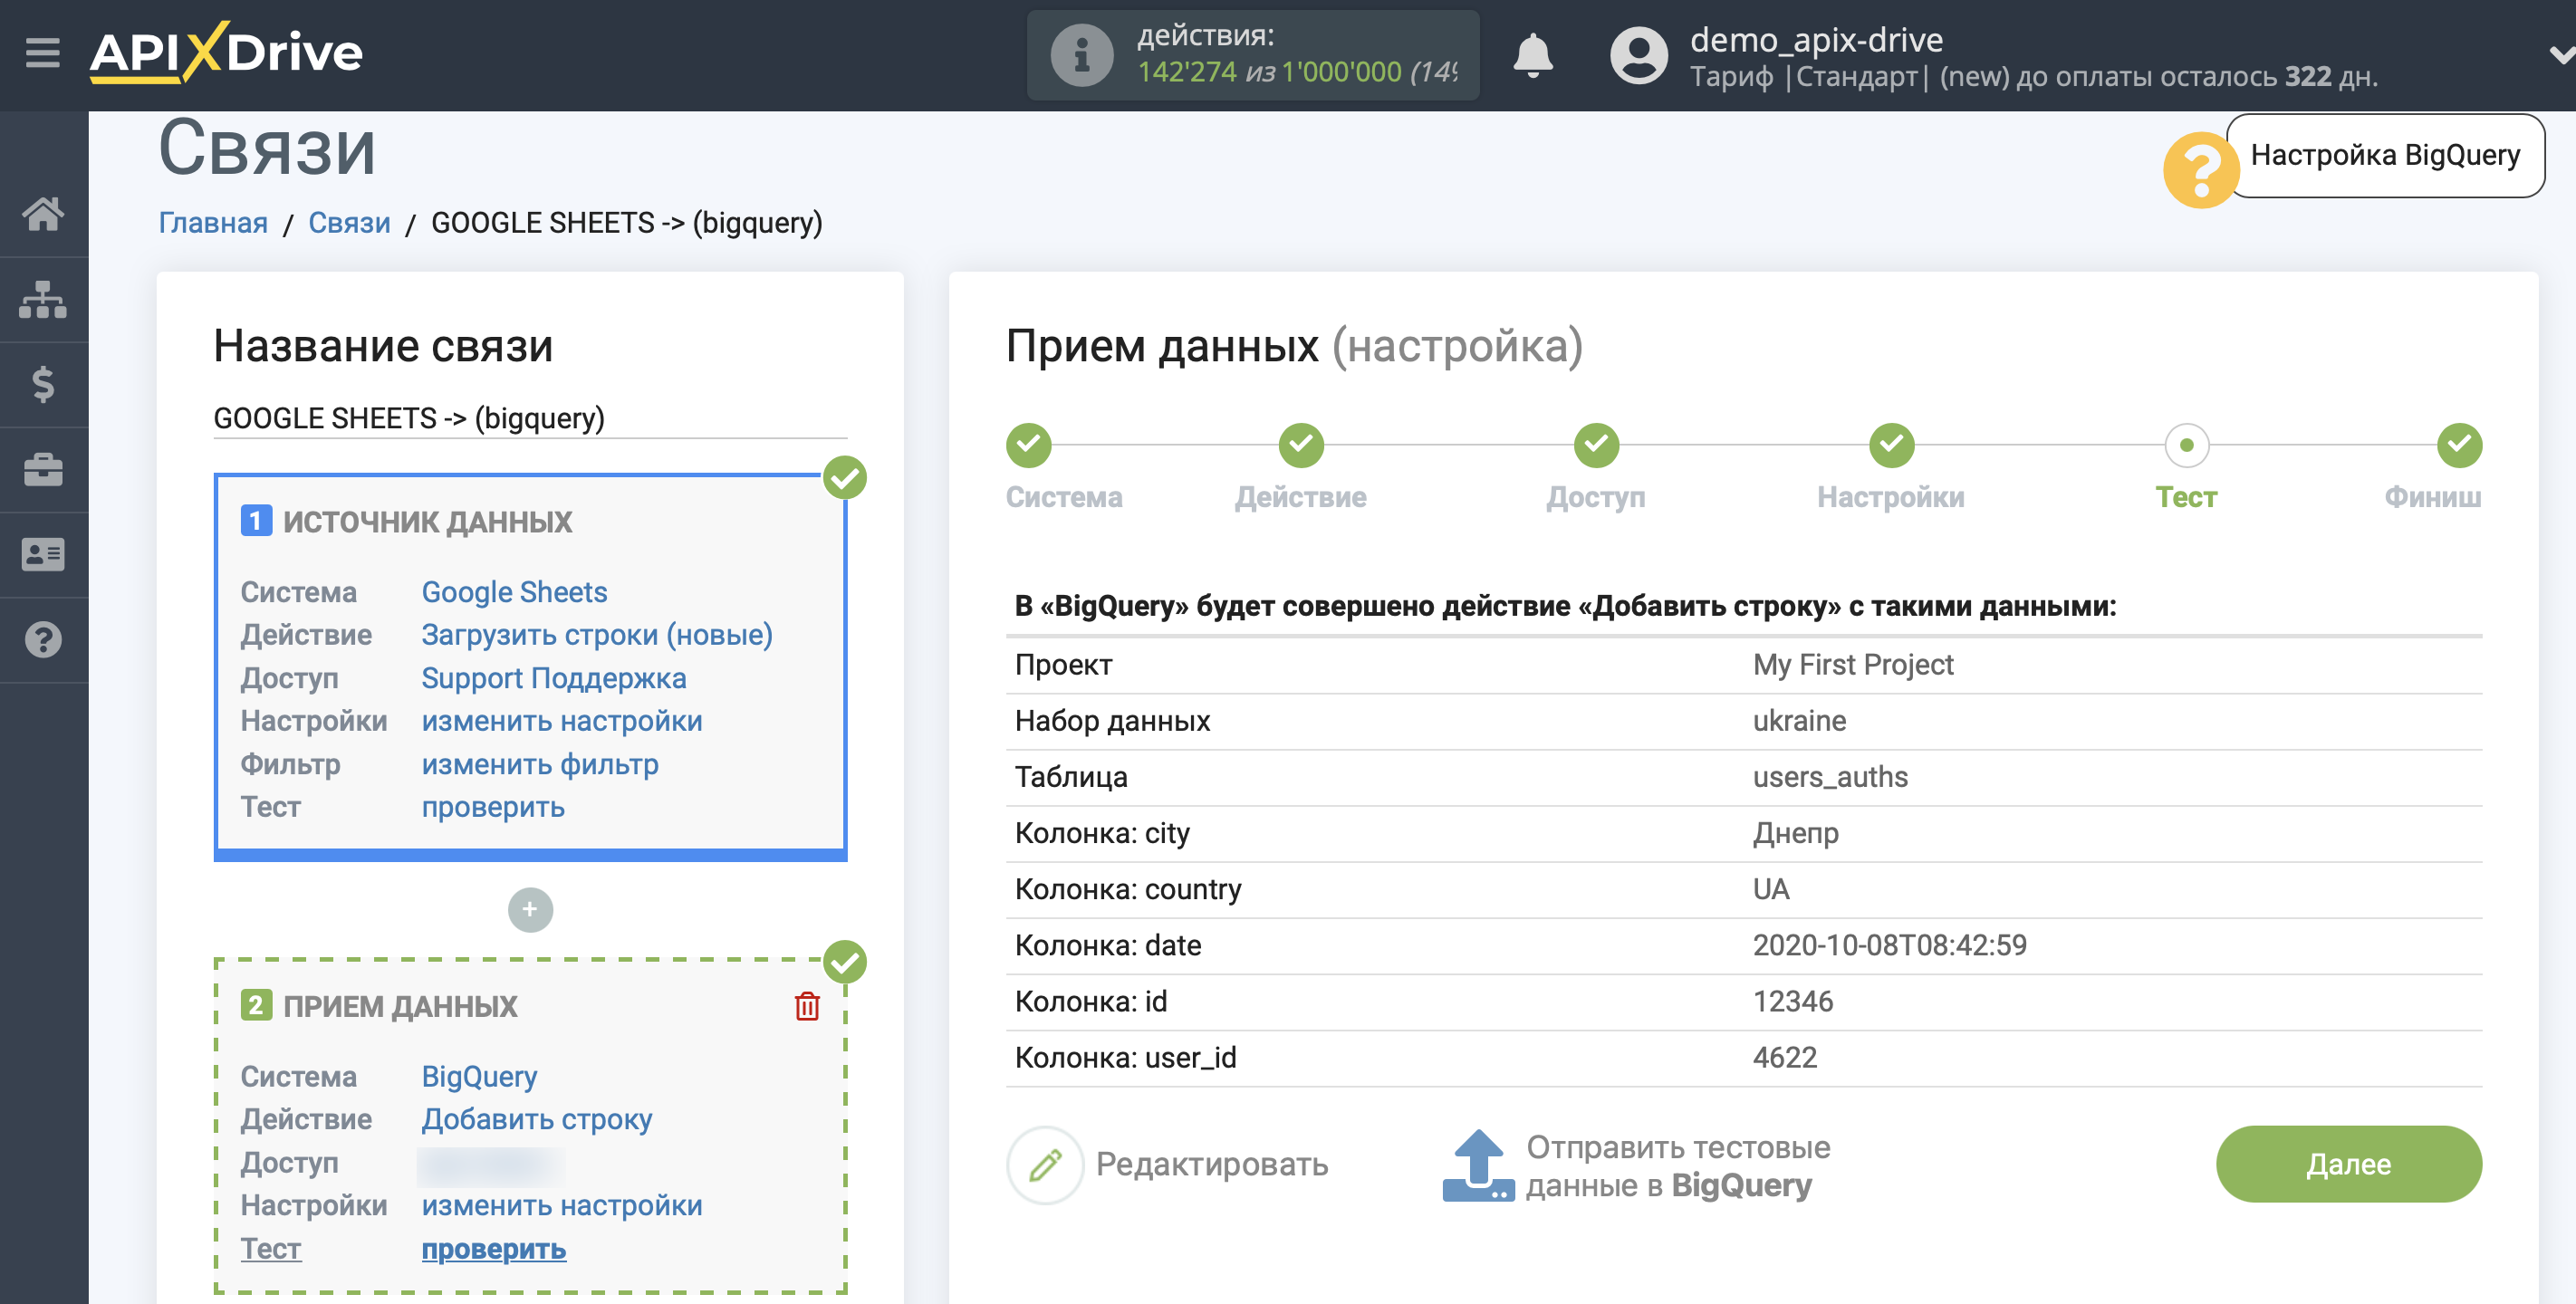Edit the connection name field
Screen dimensions: 2576x1304
click(x=530, y=418)
